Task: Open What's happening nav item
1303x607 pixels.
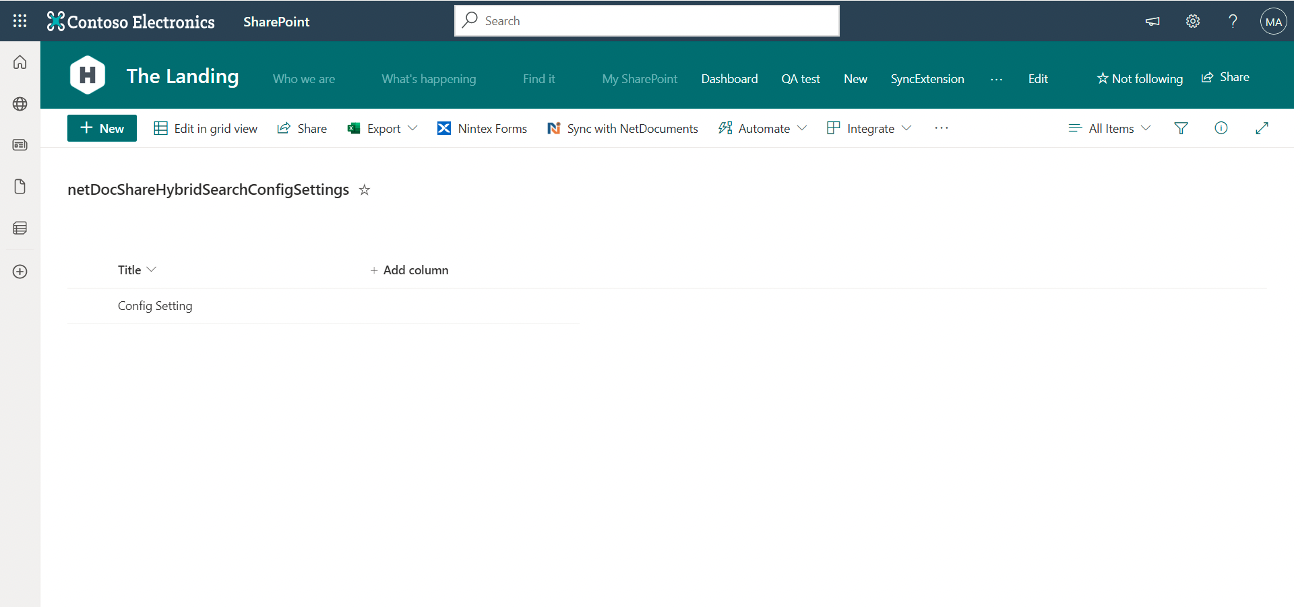Action: 429,78
